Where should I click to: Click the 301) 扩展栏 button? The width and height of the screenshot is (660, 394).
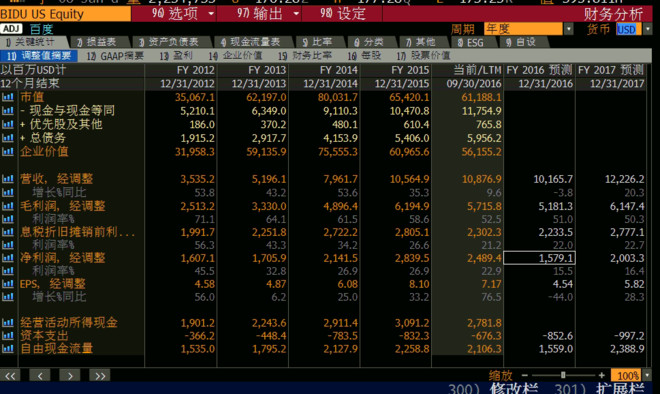click(600, 388)
